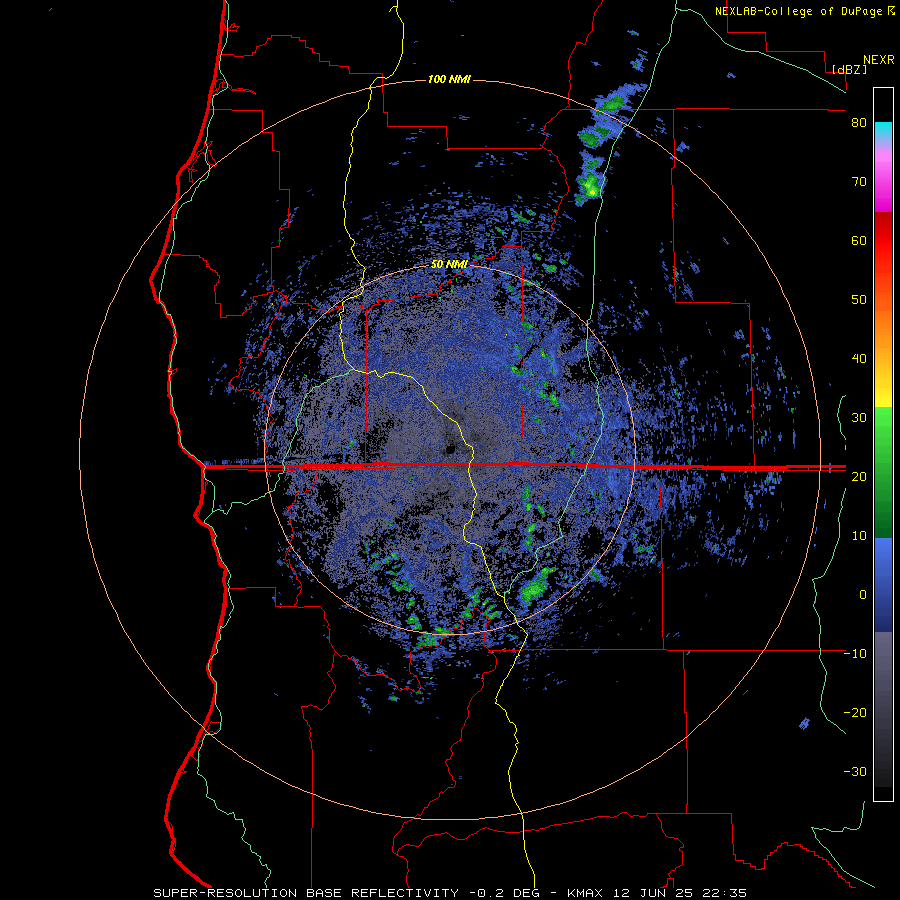Click the 10 dBZ scale value

pos(859,536)
